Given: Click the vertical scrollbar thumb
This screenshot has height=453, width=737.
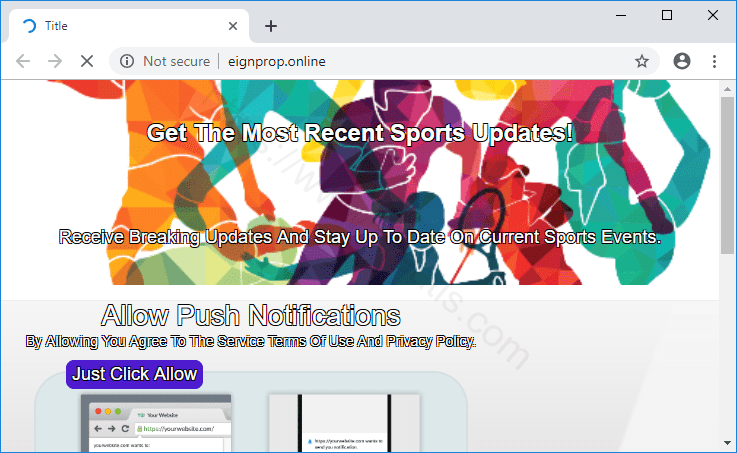Looking at the screenshot, I should (x=727, y=175).
